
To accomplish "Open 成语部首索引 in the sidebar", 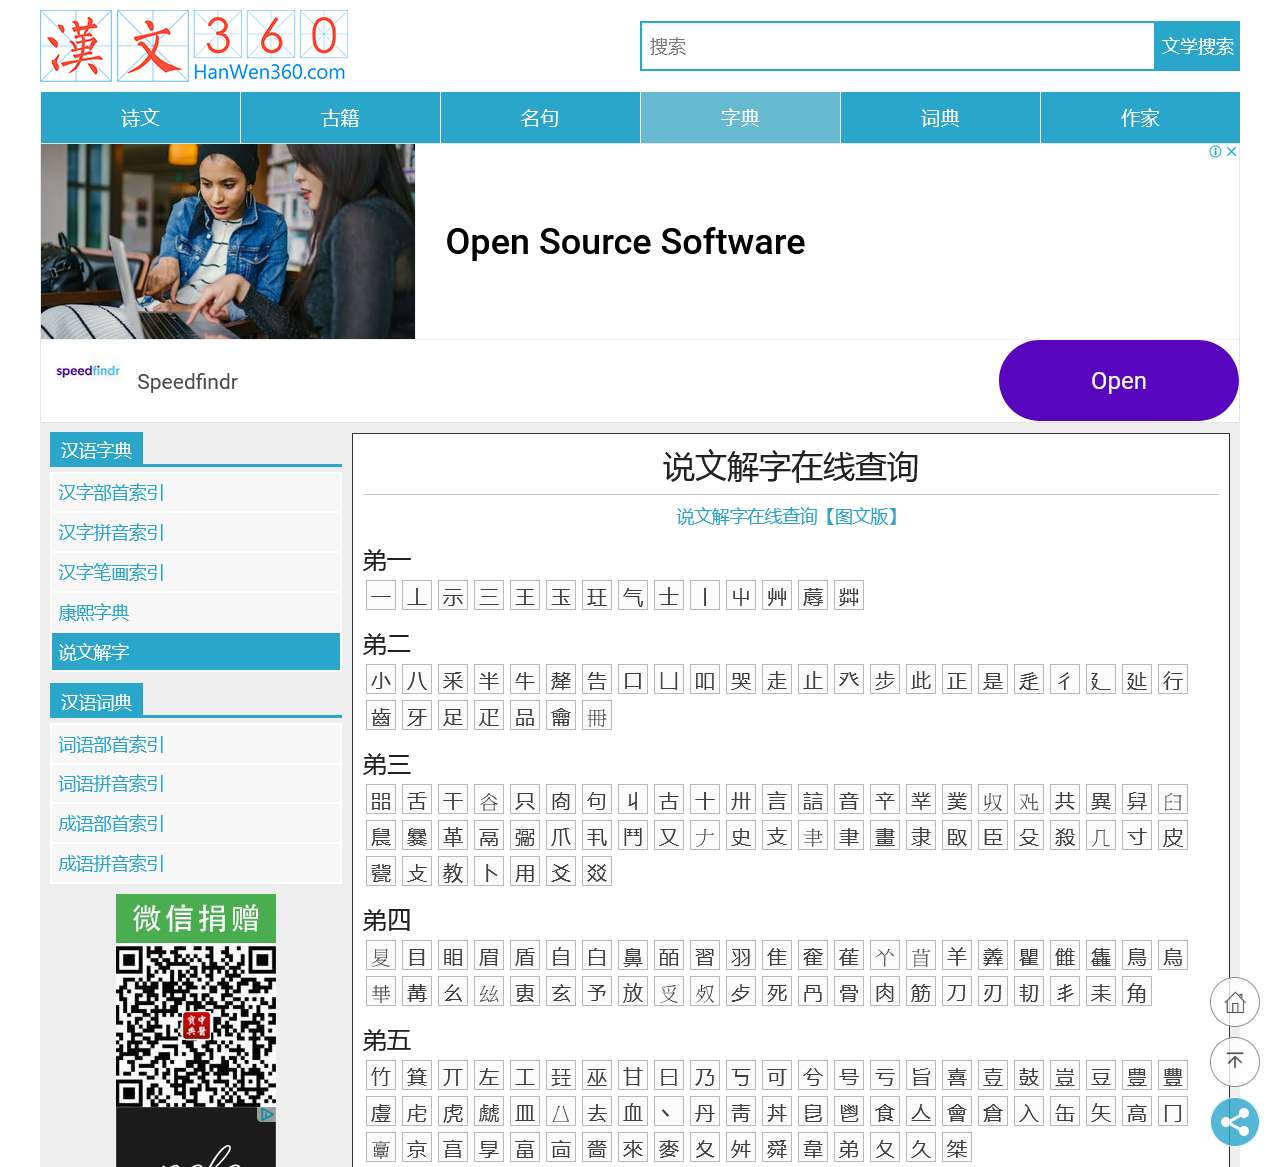I will (111, 824).
